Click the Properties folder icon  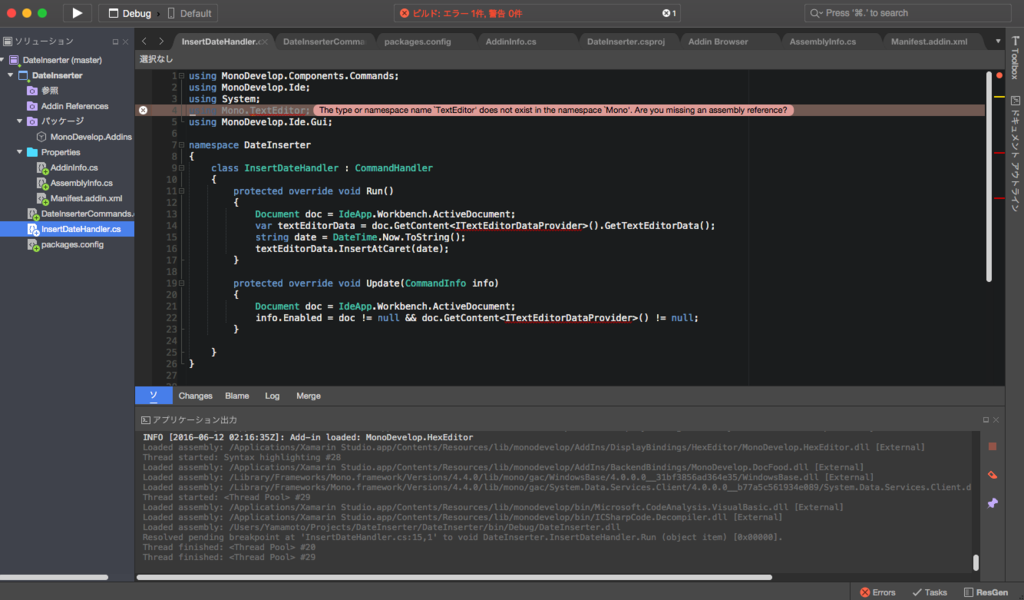[32, 152]
